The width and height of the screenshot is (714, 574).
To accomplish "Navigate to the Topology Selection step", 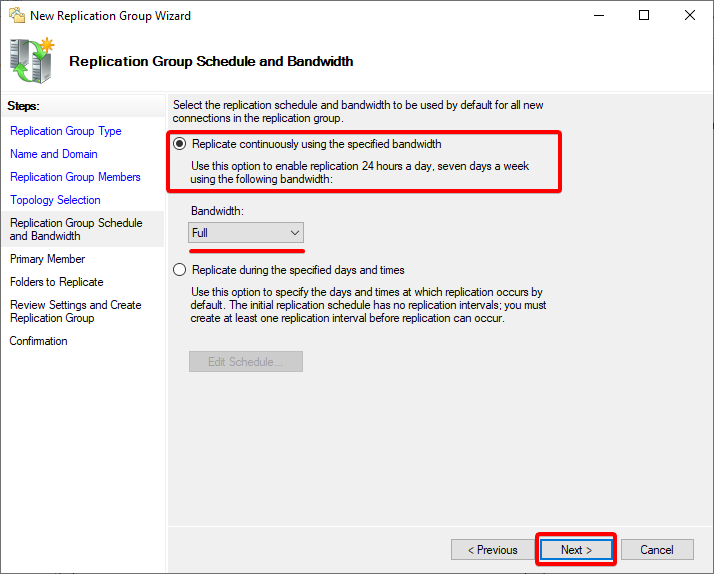I will click(x=55, y=200).
